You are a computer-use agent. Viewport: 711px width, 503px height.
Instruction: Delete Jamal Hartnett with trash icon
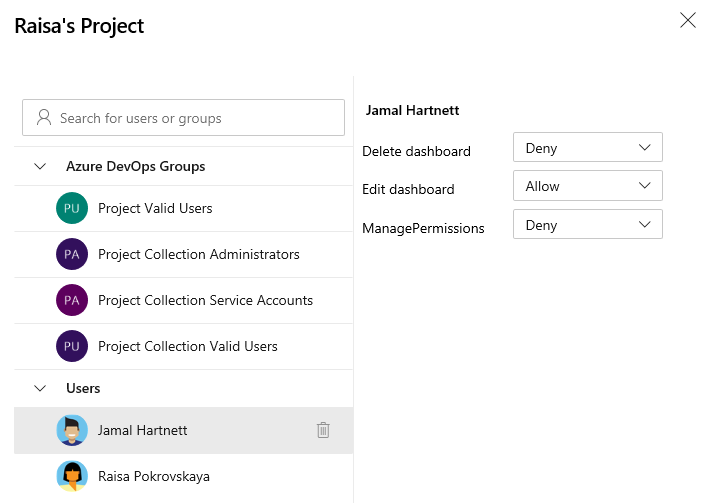point(323,430)
